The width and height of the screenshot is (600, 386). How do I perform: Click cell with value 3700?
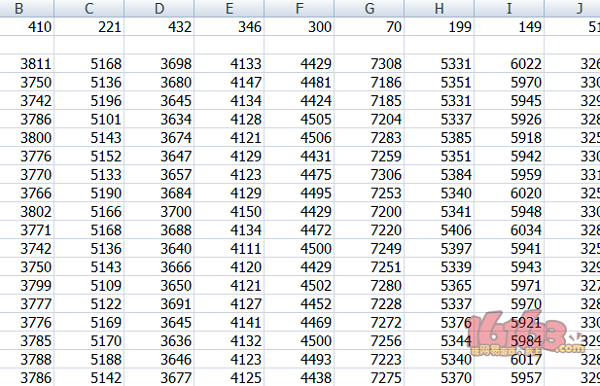(x=159, y=212)
